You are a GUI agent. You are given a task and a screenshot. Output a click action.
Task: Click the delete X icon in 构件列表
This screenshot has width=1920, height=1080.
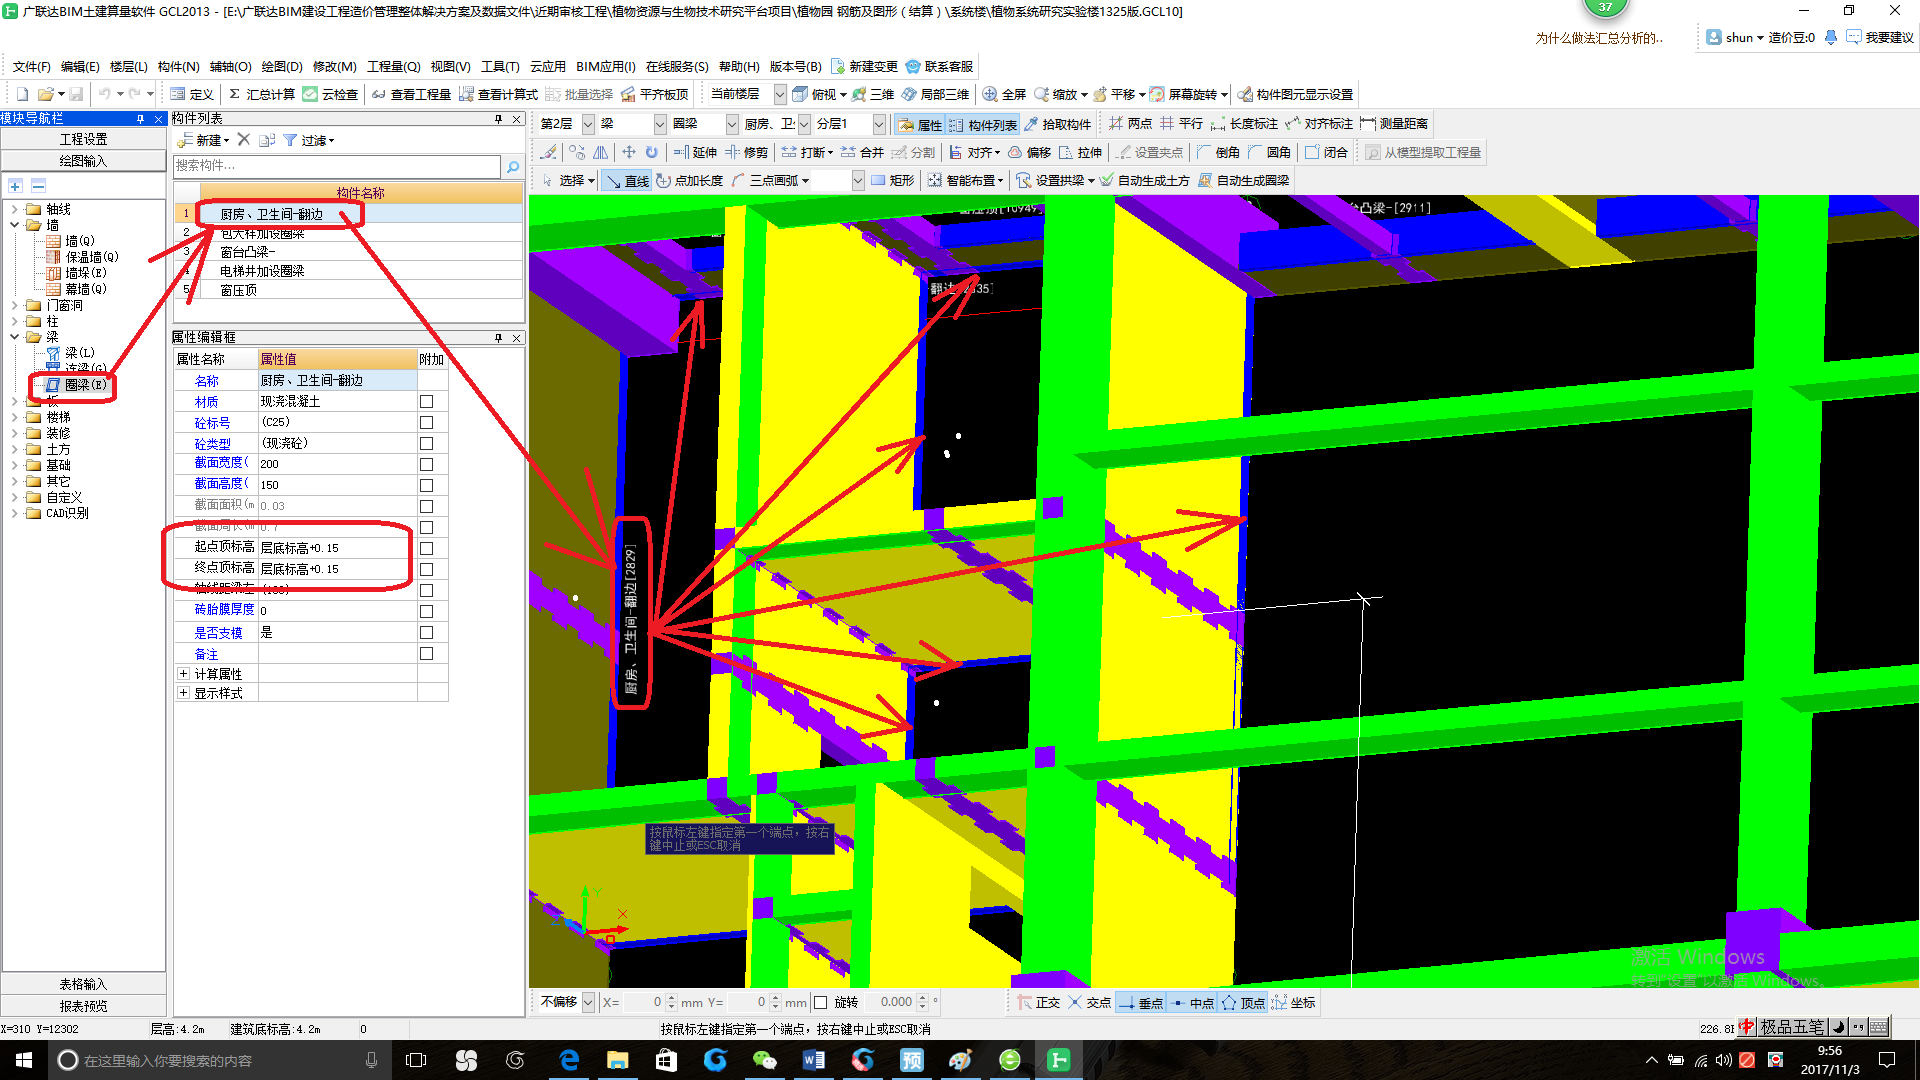243,140
